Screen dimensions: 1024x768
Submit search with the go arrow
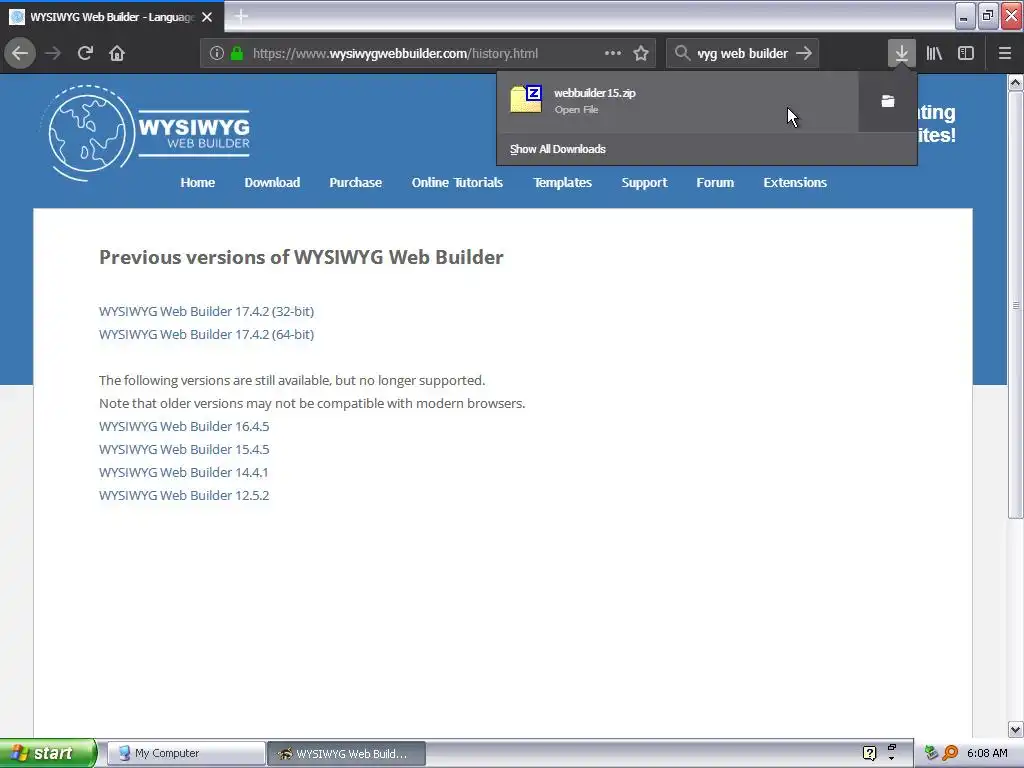804,53
